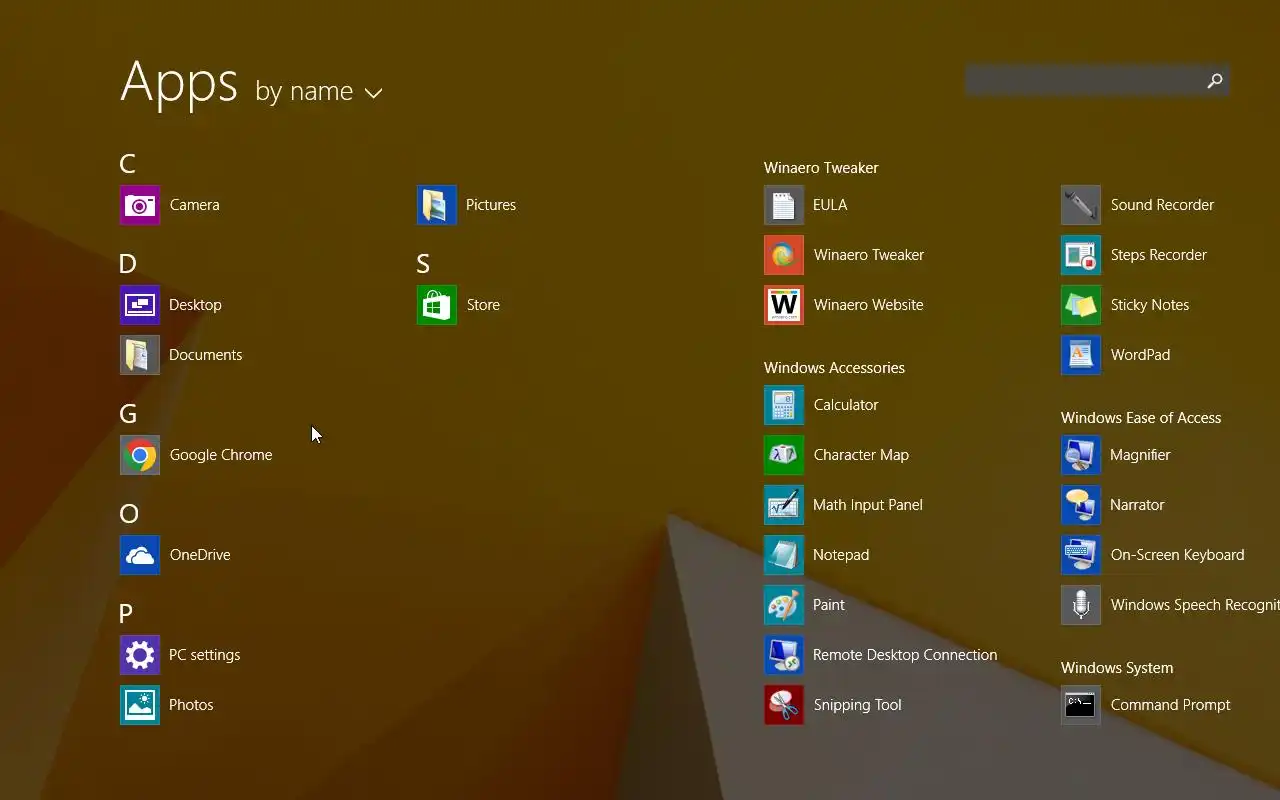1280x800 pixels.
Task: Launch the Paint palette icon
Action: (784, 605)
